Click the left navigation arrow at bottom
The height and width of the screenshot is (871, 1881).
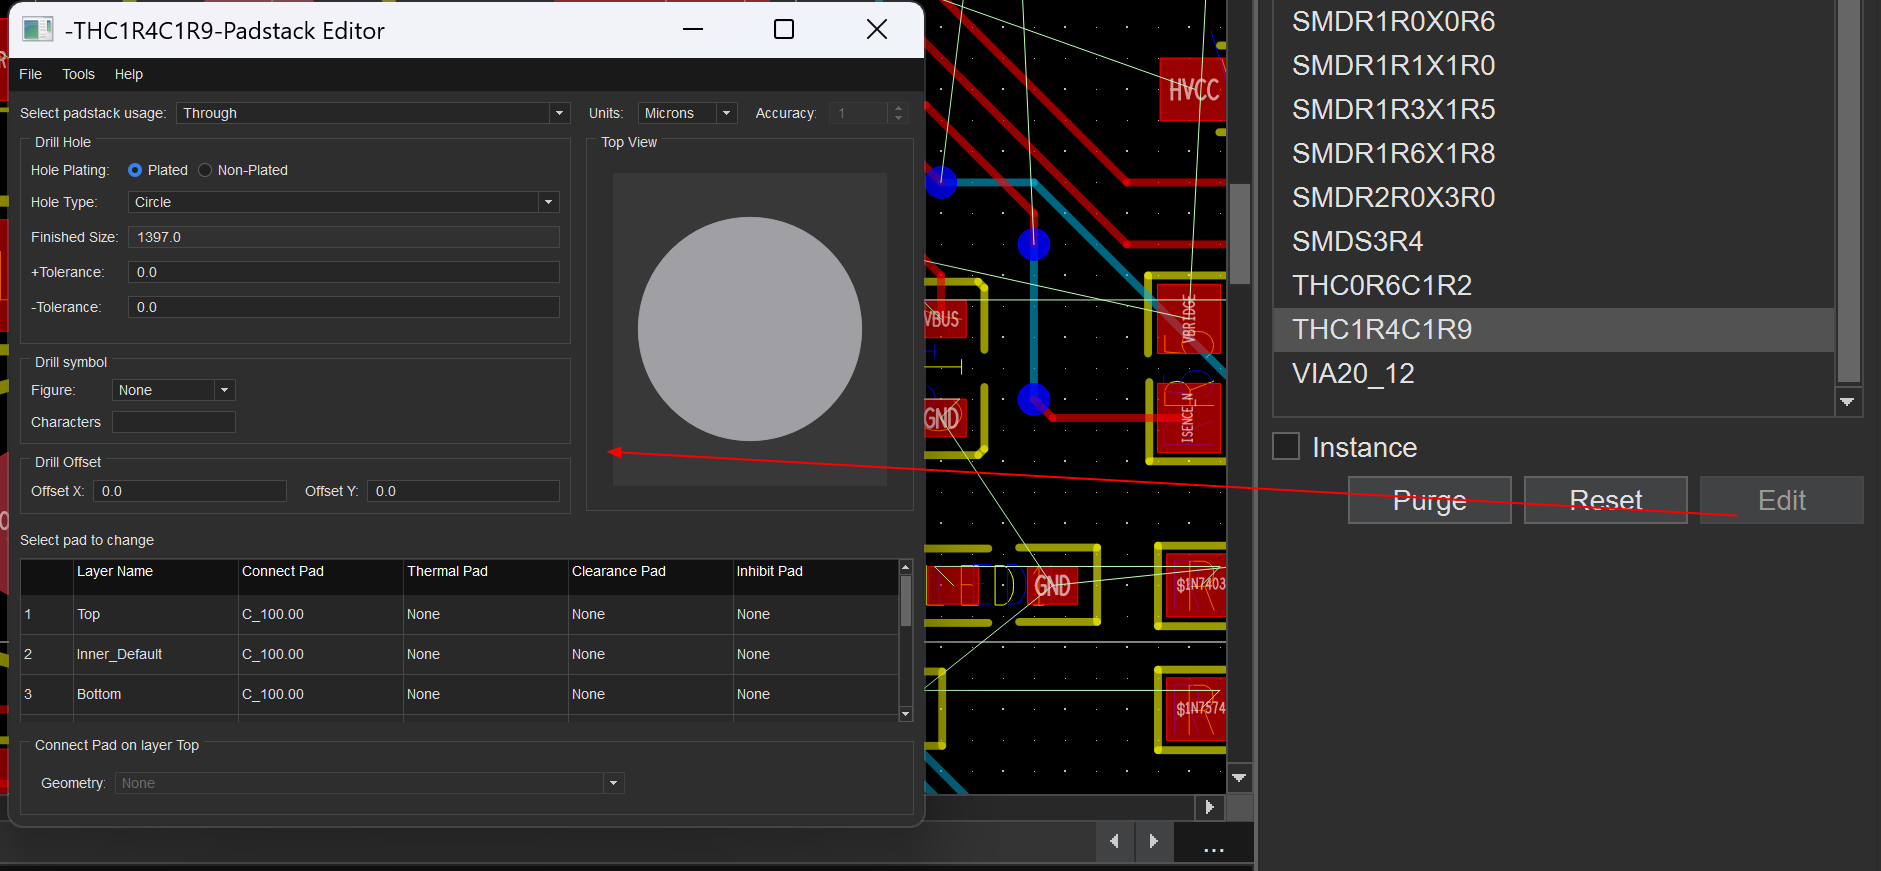[1114, 841]
